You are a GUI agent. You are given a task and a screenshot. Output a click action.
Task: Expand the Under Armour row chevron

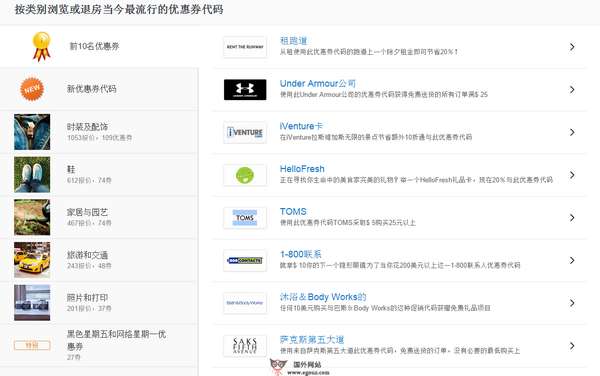[572, 90]
